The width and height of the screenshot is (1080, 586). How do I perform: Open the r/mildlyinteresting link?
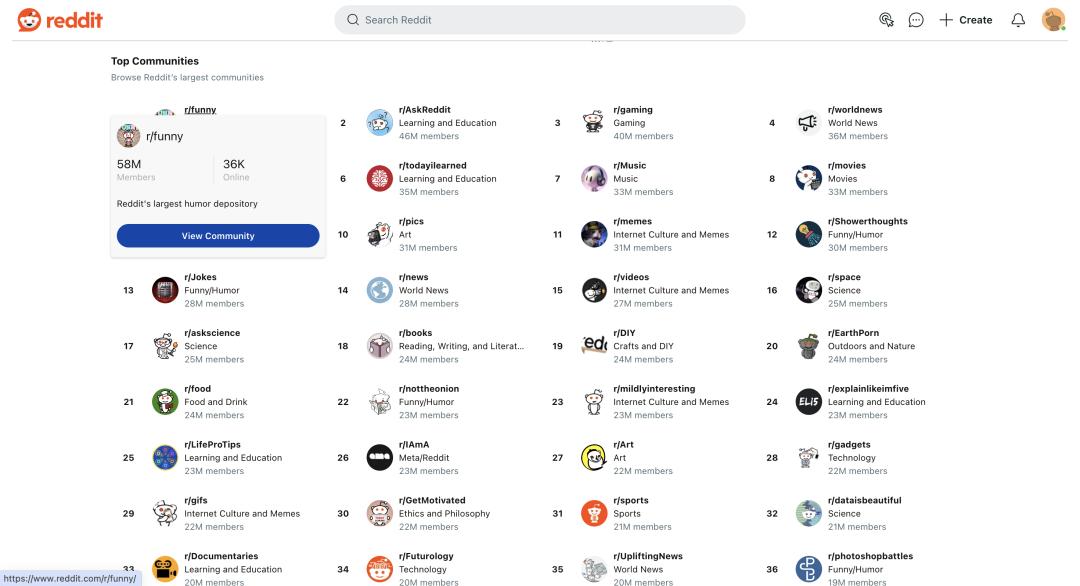pos(654,388)
